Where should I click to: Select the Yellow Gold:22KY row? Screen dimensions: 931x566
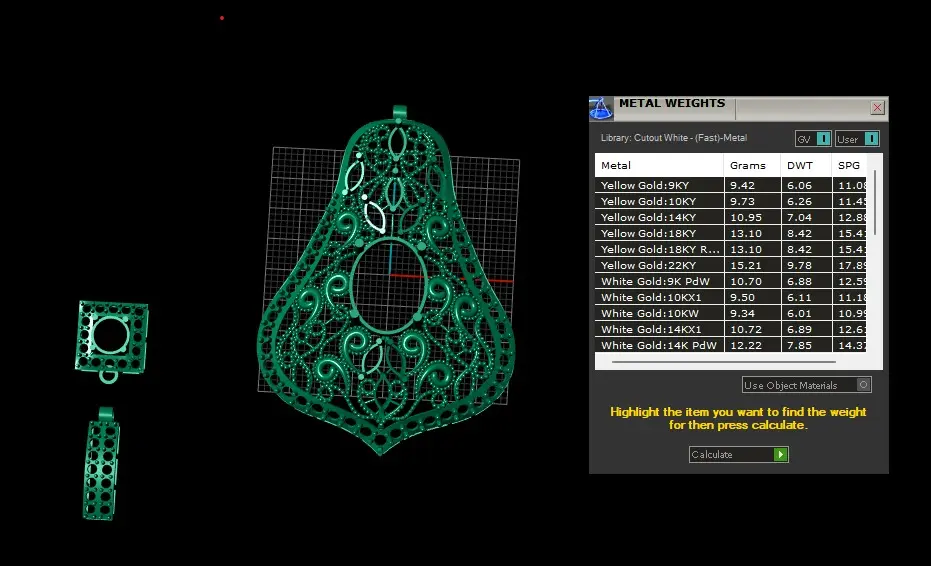click(x=730, y=265)
